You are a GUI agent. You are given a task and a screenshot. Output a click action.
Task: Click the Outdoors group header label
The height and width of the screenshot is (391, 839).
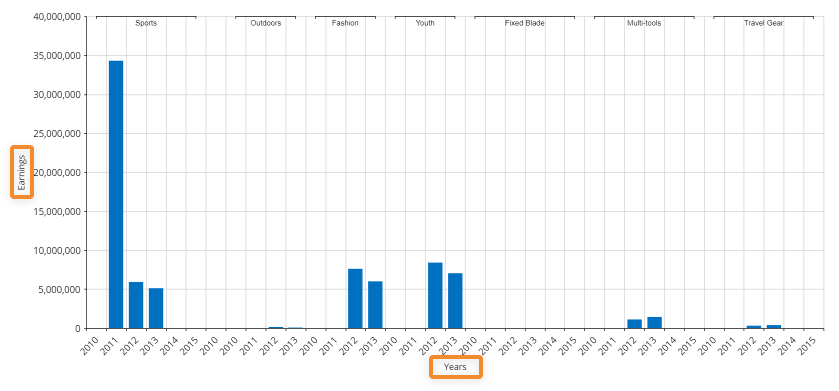[x=265, y=23]
